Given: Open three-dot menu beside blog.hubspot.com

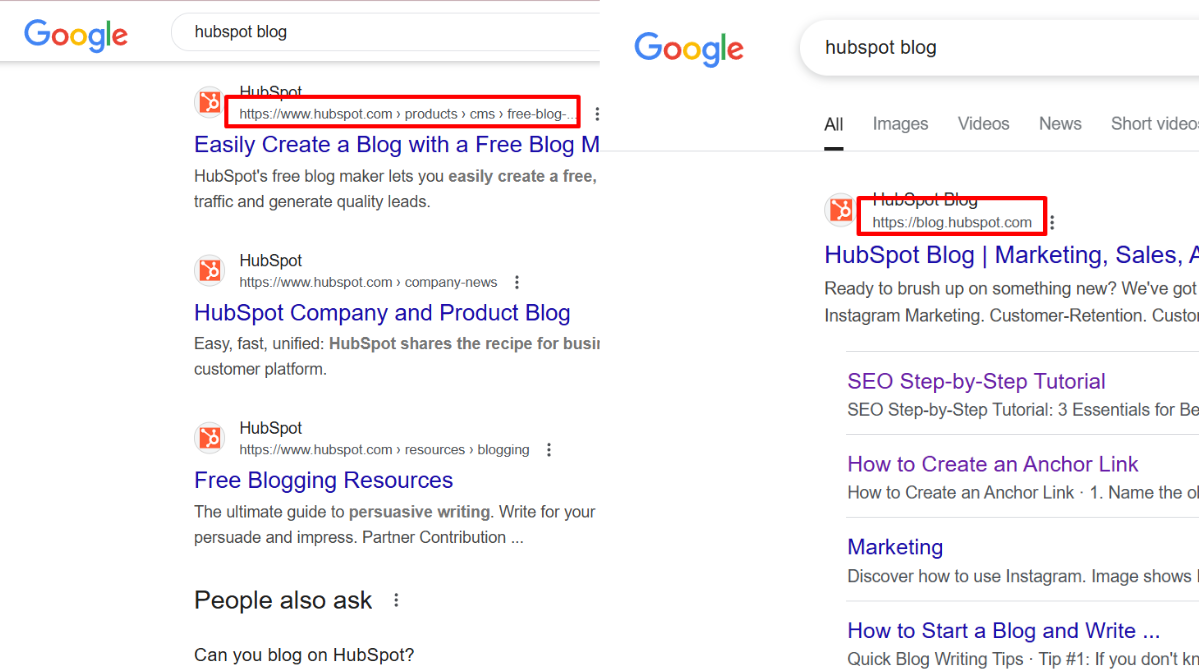Looking at the screenshot, I should pyautogui.click(x=1051, y=223).
